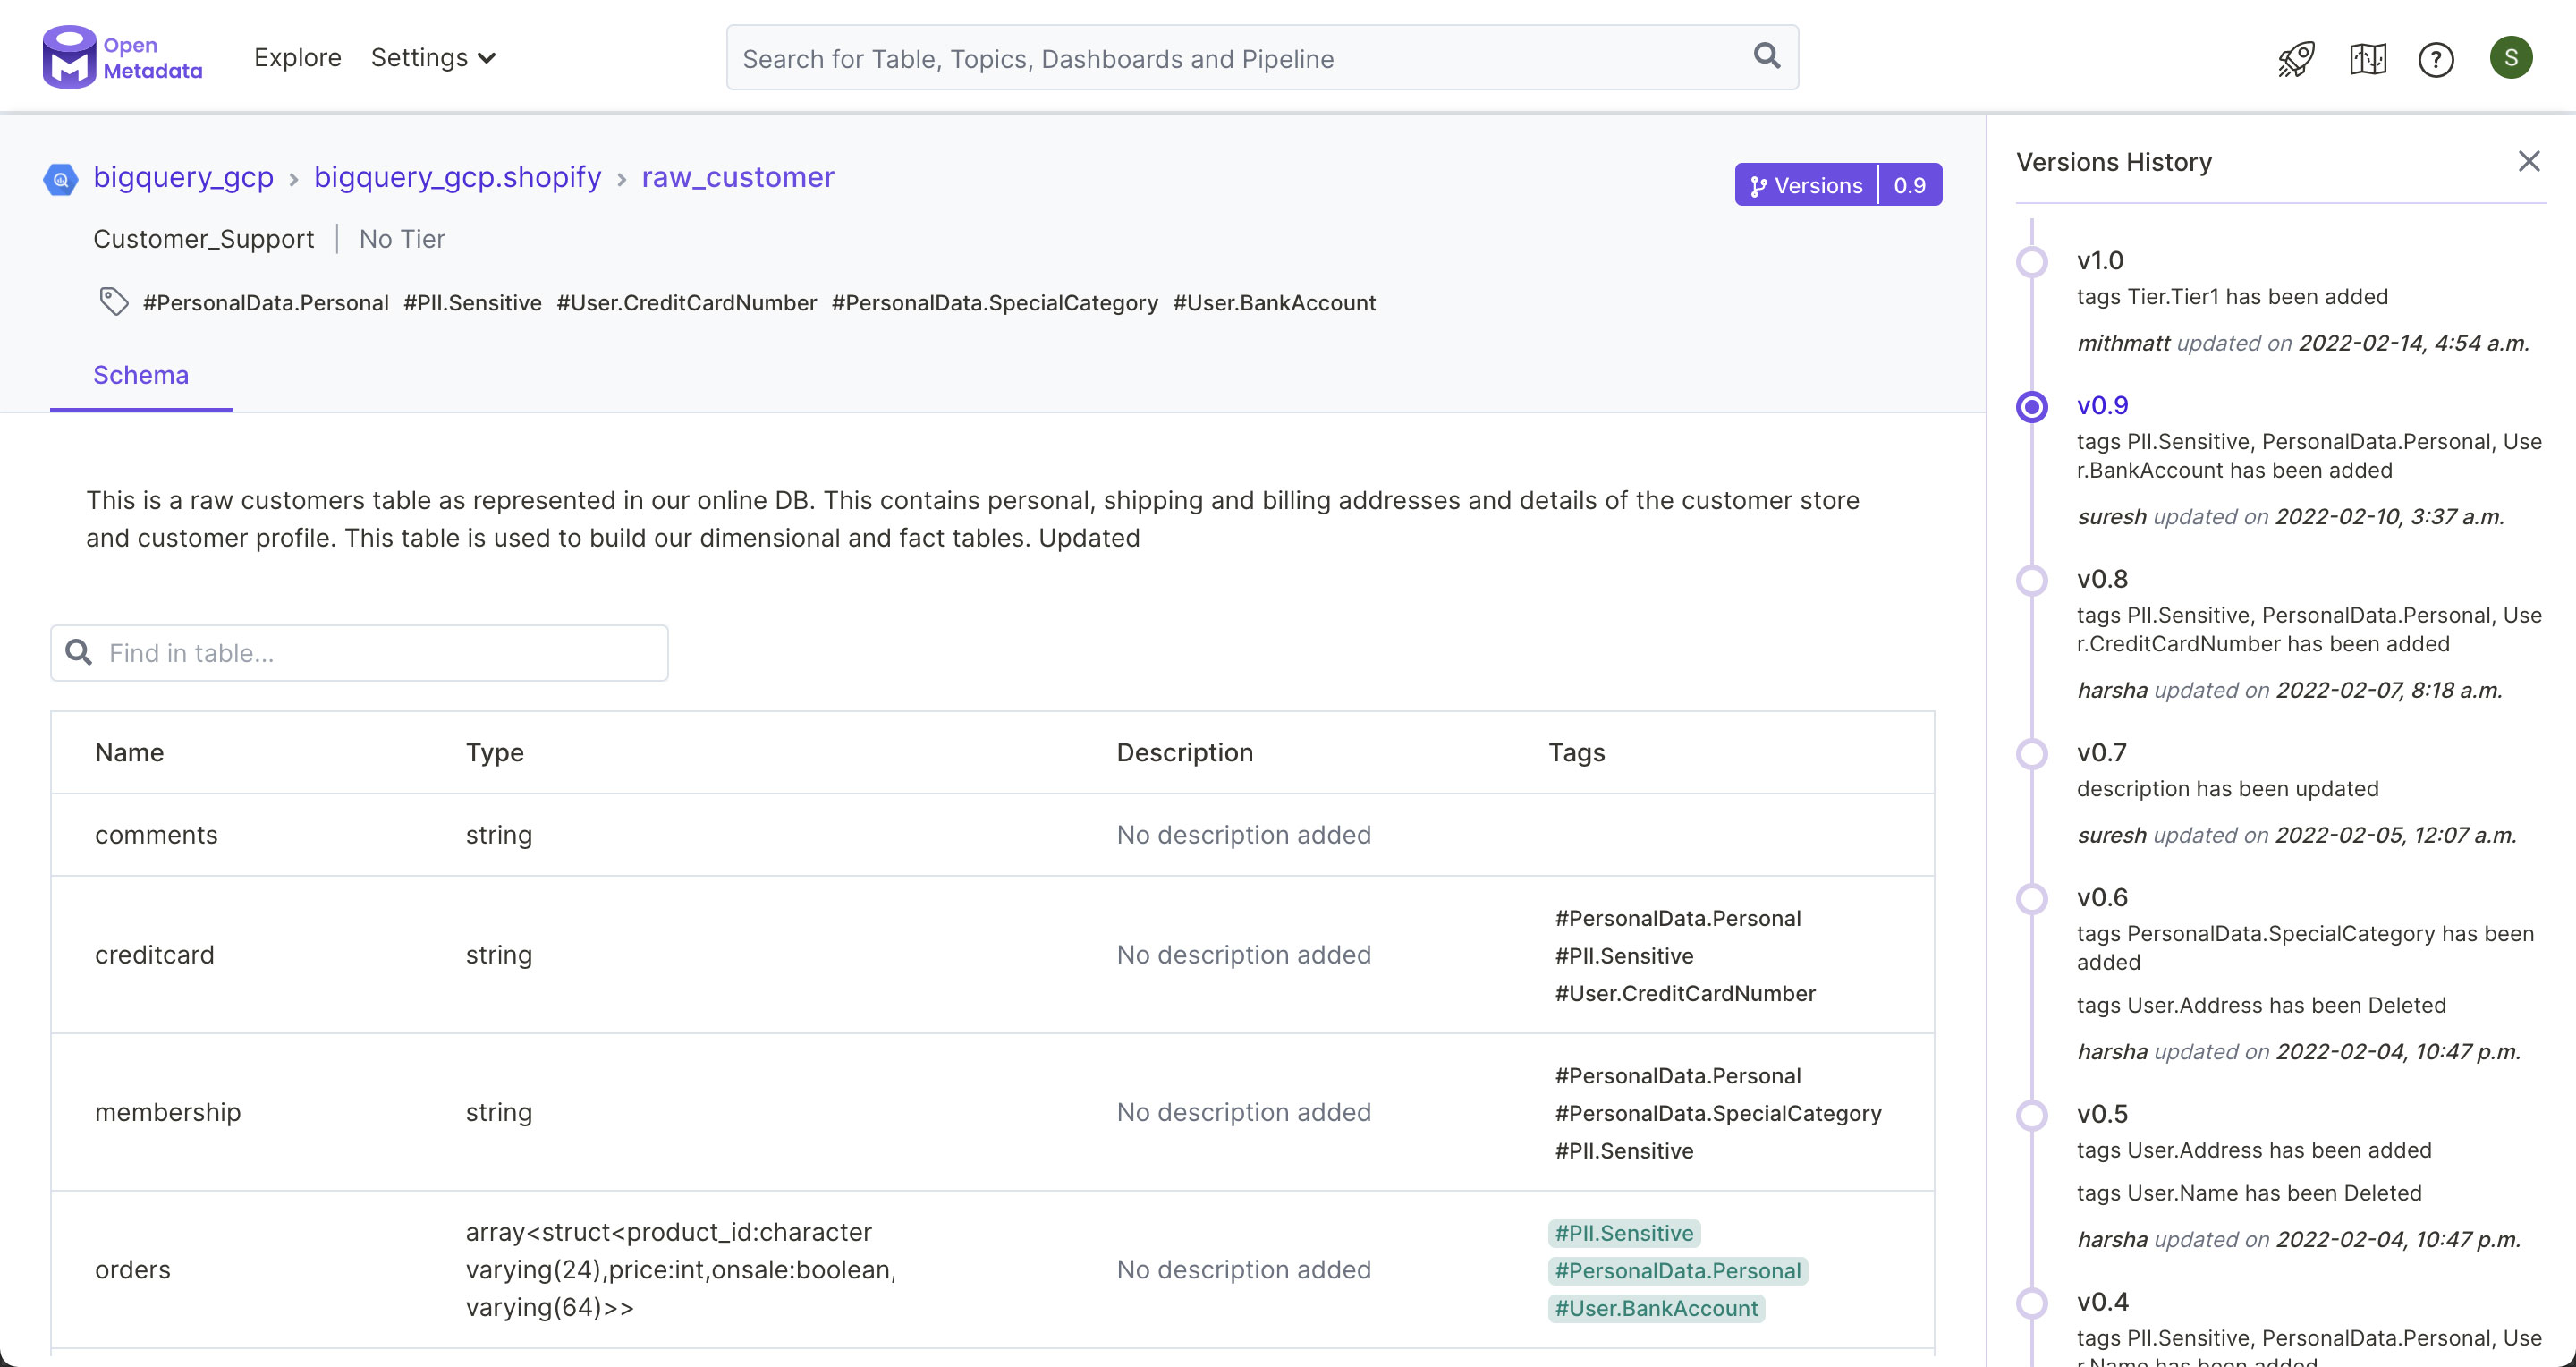Click the tag icon beside table tags
Screen dimensions: 2576x1367
pyautogui.click(x=113, y=301)
